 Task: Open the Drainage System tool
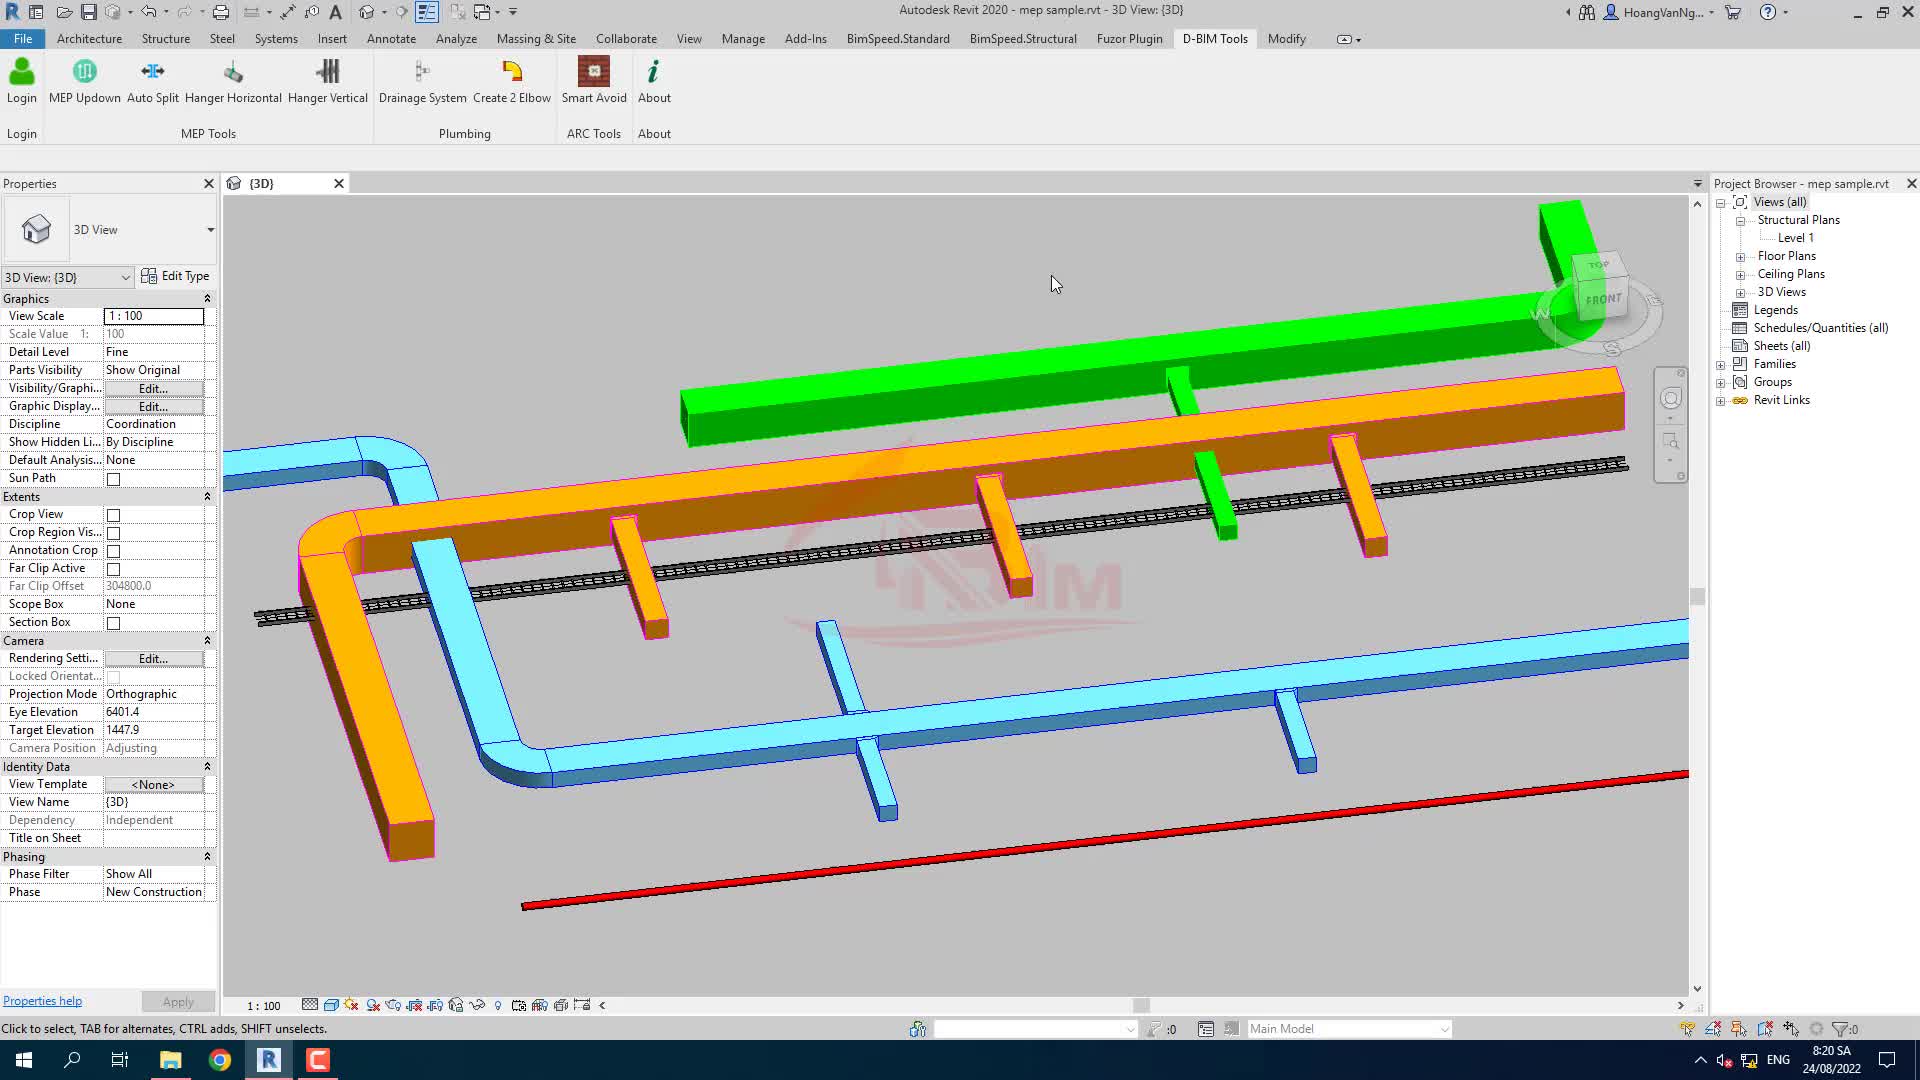tap(422, 81)
